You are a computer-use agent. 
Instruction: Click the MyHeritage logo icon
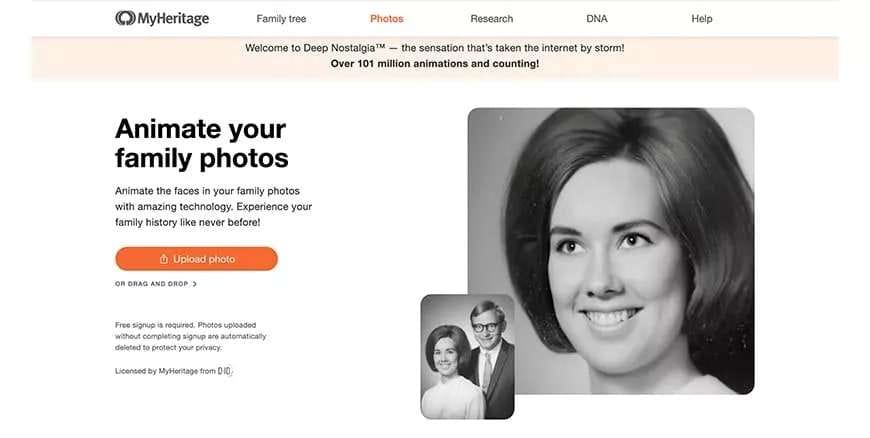click(x=125, y=18)
